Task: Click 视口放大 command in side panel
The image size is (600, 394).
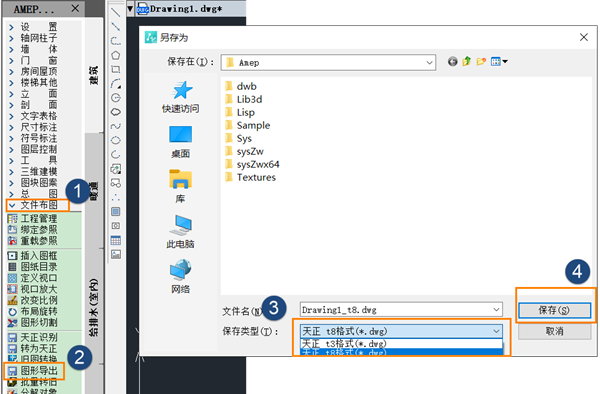Action: pyautogui.click(x=33, y=289)
